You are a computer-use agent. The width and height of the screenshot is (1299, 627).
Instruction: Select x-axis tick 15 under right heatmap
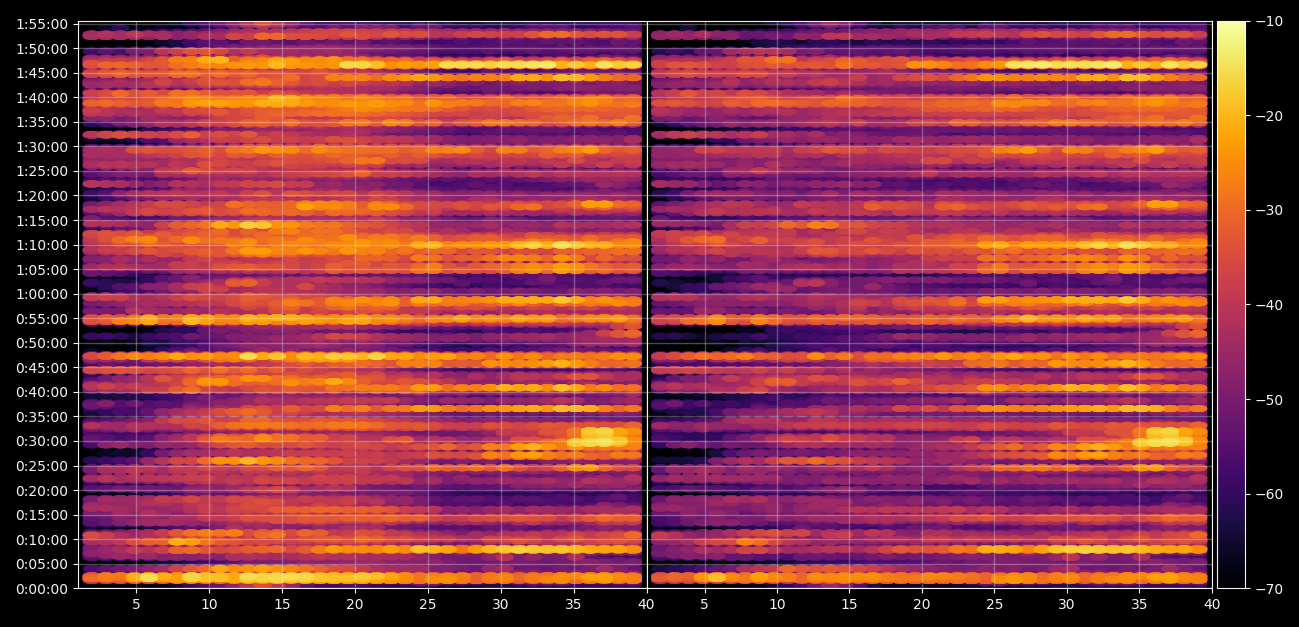849,605
